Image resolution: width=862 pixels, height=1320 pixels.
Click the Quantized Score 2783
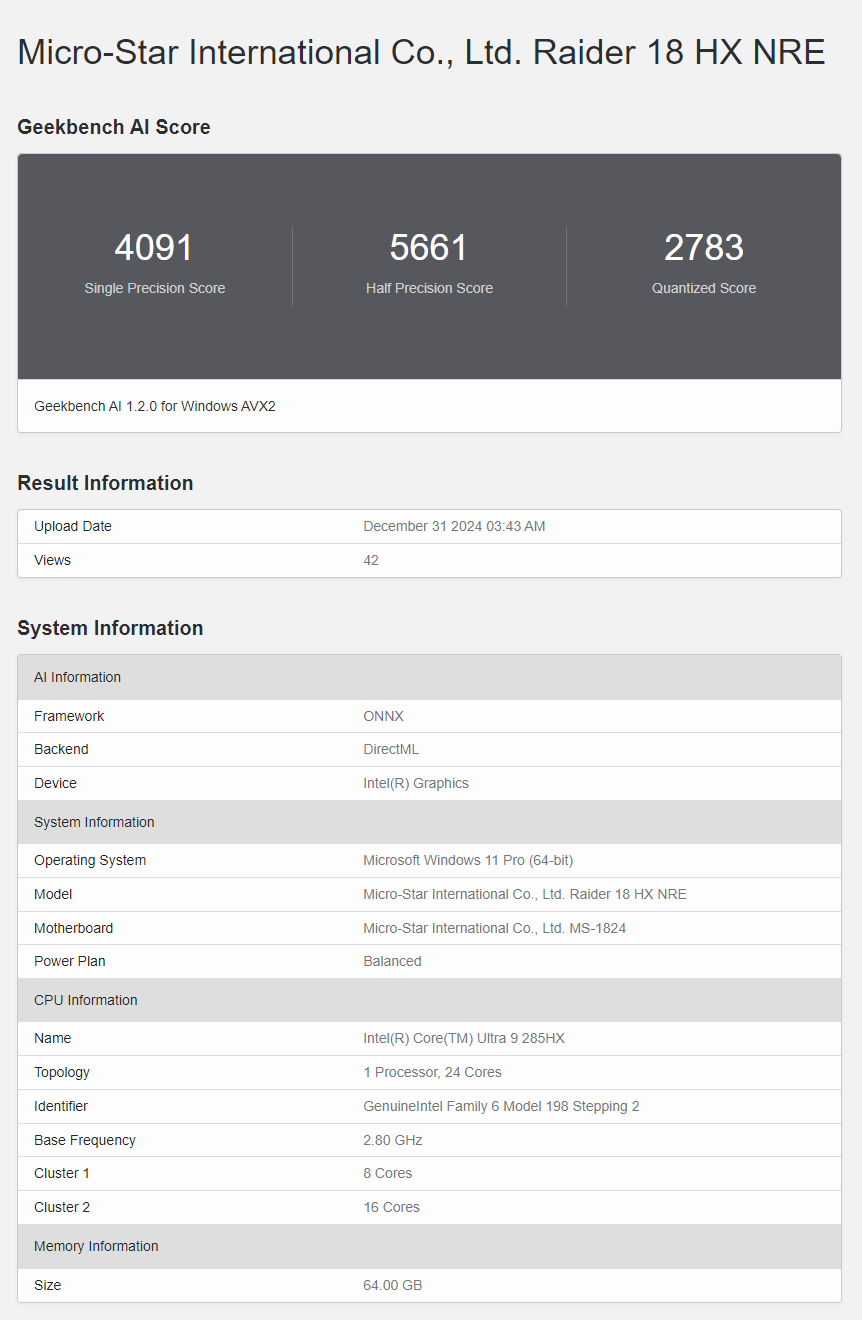(x=703, y=247)
